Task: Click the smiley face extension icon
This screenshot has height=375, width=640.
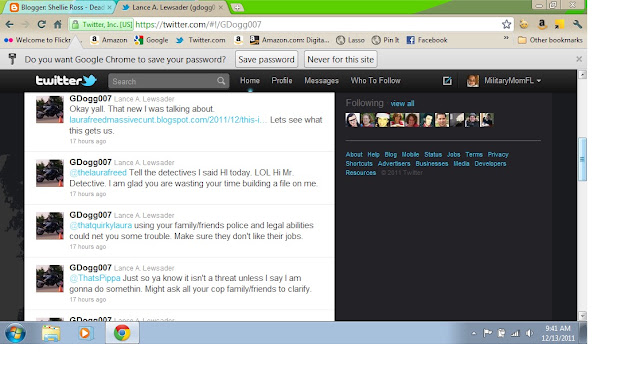Action: (524, 24)
